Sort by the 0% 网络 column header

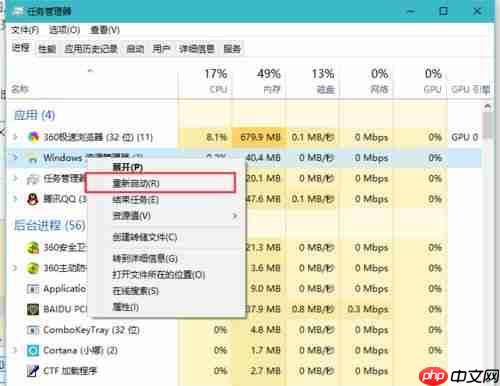click(366, 81)
